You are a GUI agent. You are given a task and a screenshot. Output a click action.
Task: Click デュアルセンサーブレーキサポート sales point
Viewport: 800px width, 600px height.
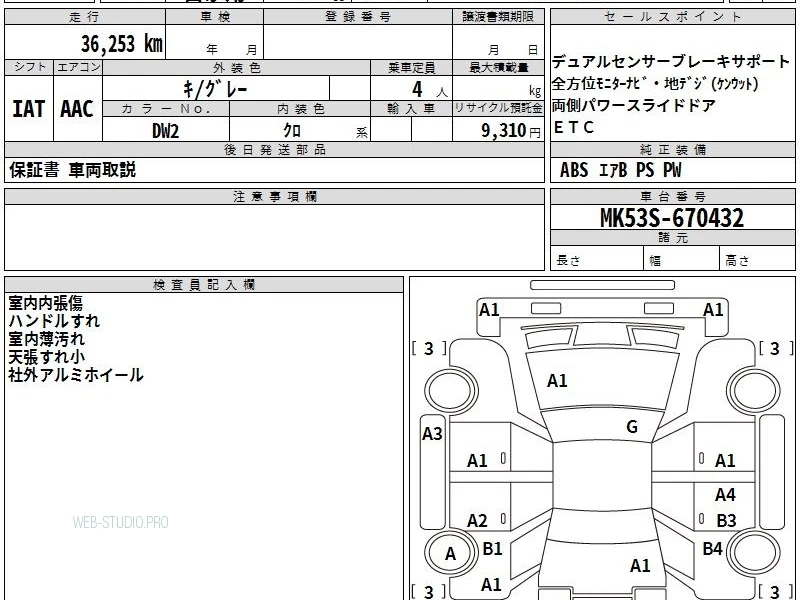coord(671,62)
